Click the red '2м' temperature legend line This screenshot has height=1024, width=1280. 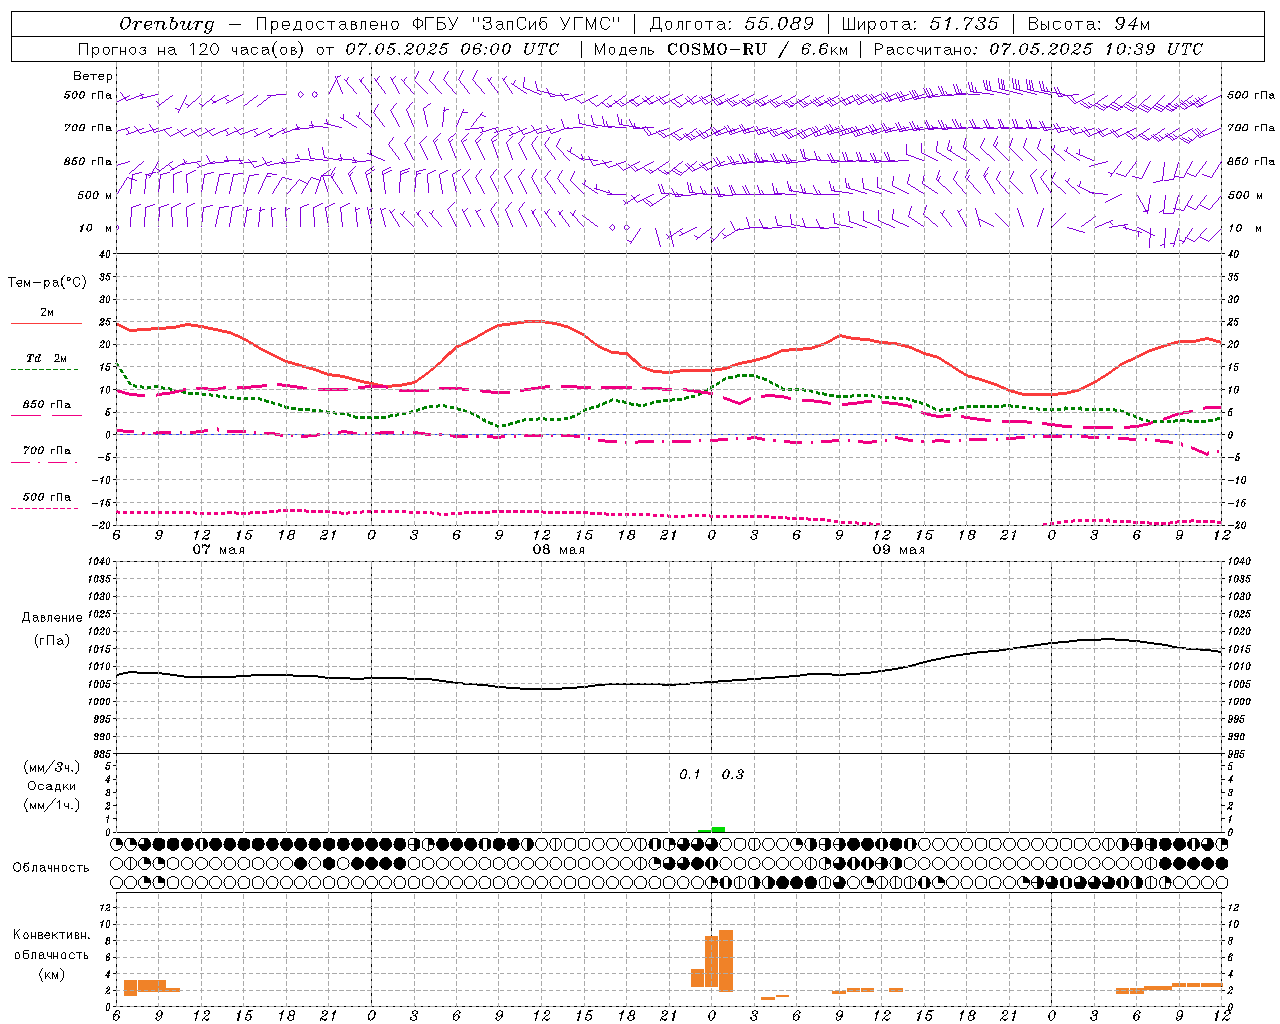(46, 323)
